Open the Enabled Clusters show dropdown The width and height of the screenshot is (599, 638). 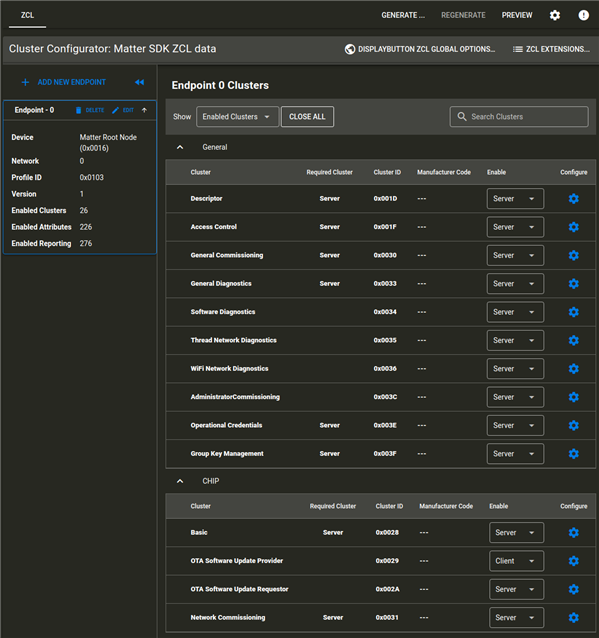[238, 117]
